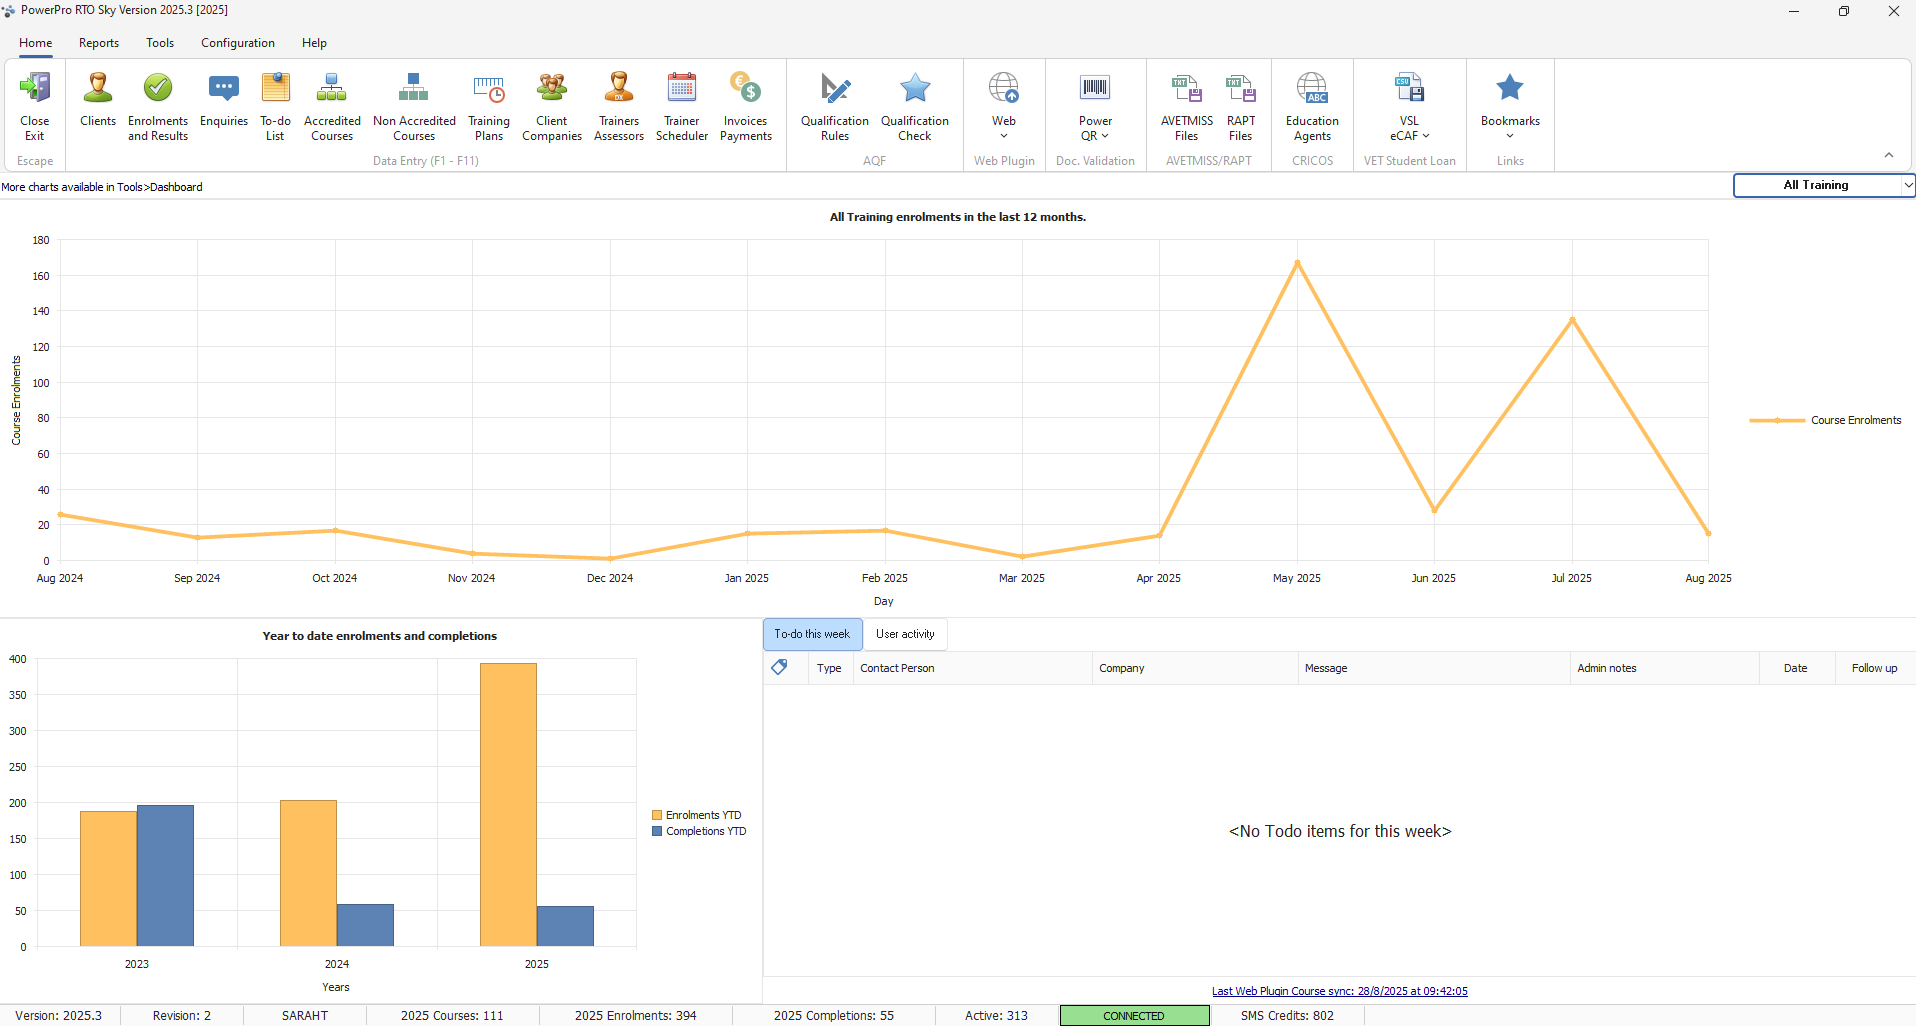The image size is (1916, 1026).
Task: Click the CONNECTED status indicator
Action: [1134, 1016]
